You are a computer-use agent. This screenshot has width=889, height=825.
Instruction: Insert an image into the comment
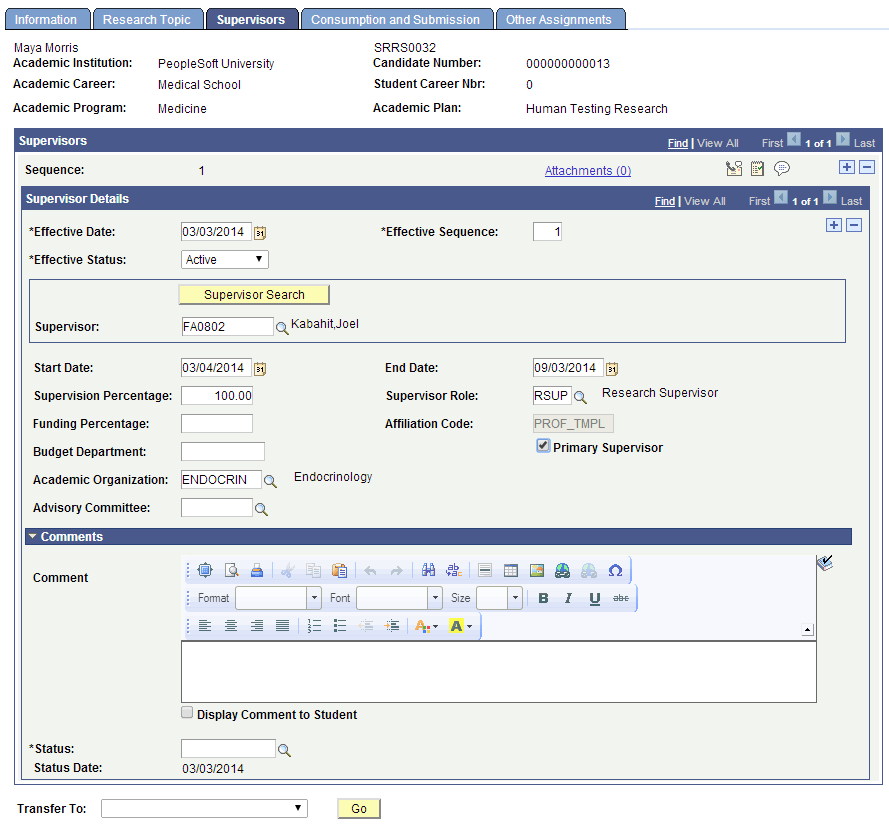pyautogui.click(x=536, y=570)
